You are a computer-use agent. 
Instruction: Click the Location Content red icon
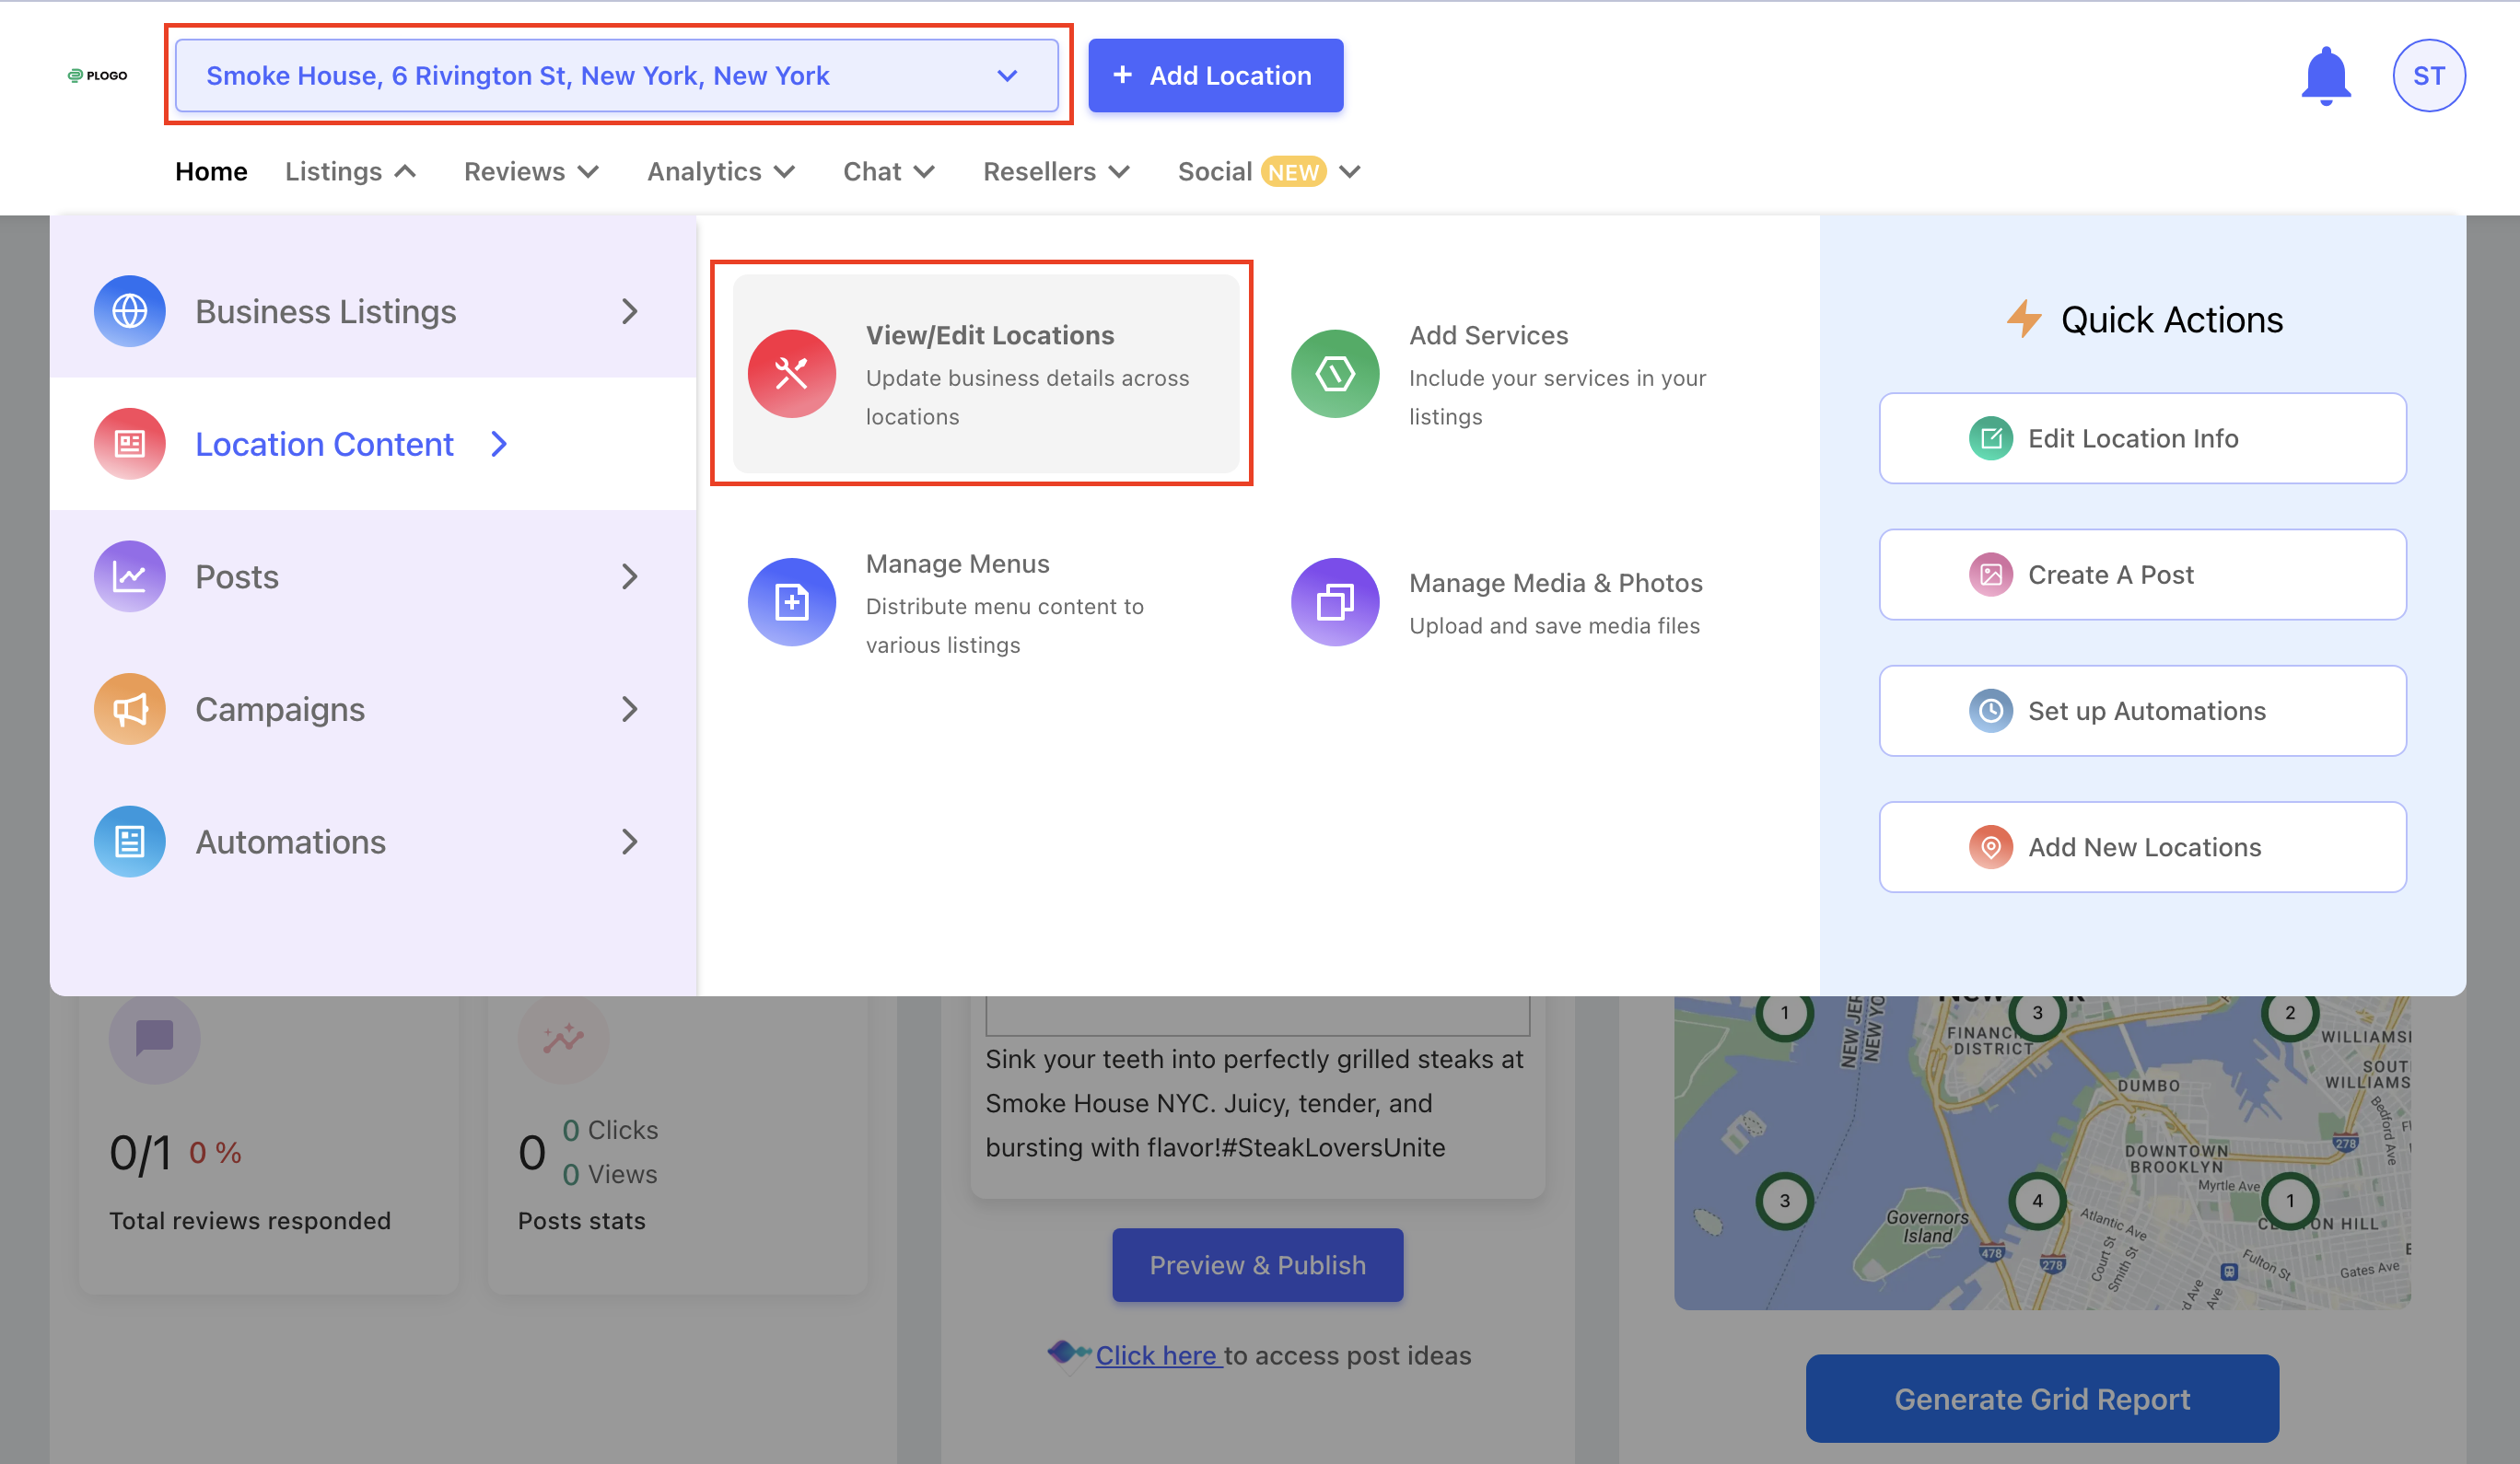(x=130, y=443)
